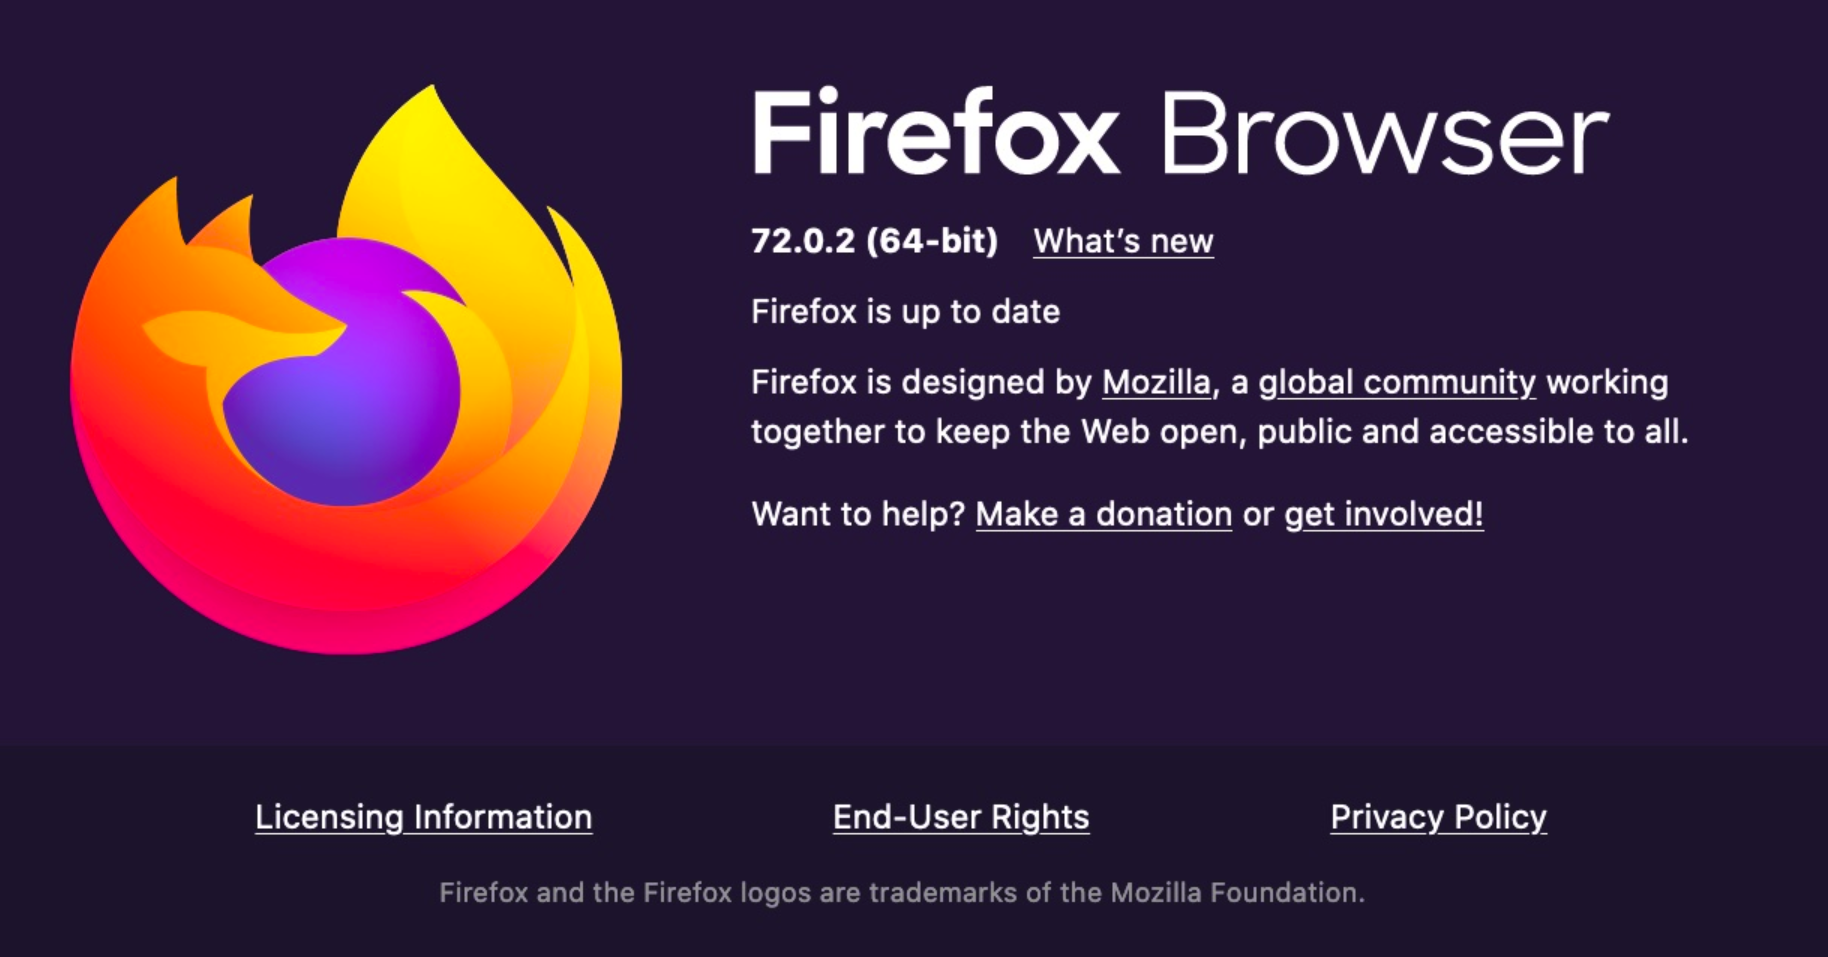Click the 72.0.2 (64-bit) version text

coord(874,241)
